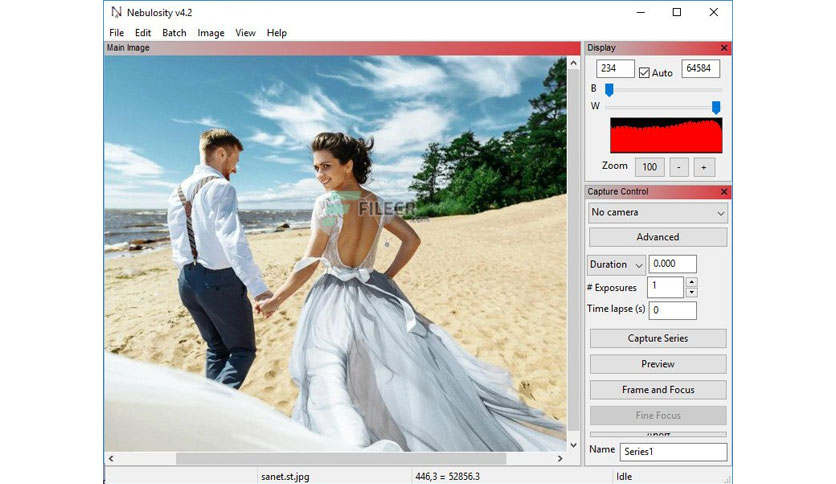Click the horizontal scrollbar thumb
Viewport: 836px width, 484px height.
pyautogui.click(x=341, y=458)
